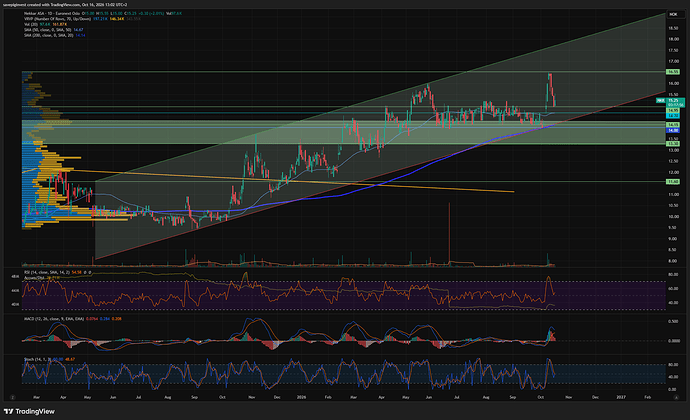
Task: Click the 2027 label on time axis
Action: 620,397
